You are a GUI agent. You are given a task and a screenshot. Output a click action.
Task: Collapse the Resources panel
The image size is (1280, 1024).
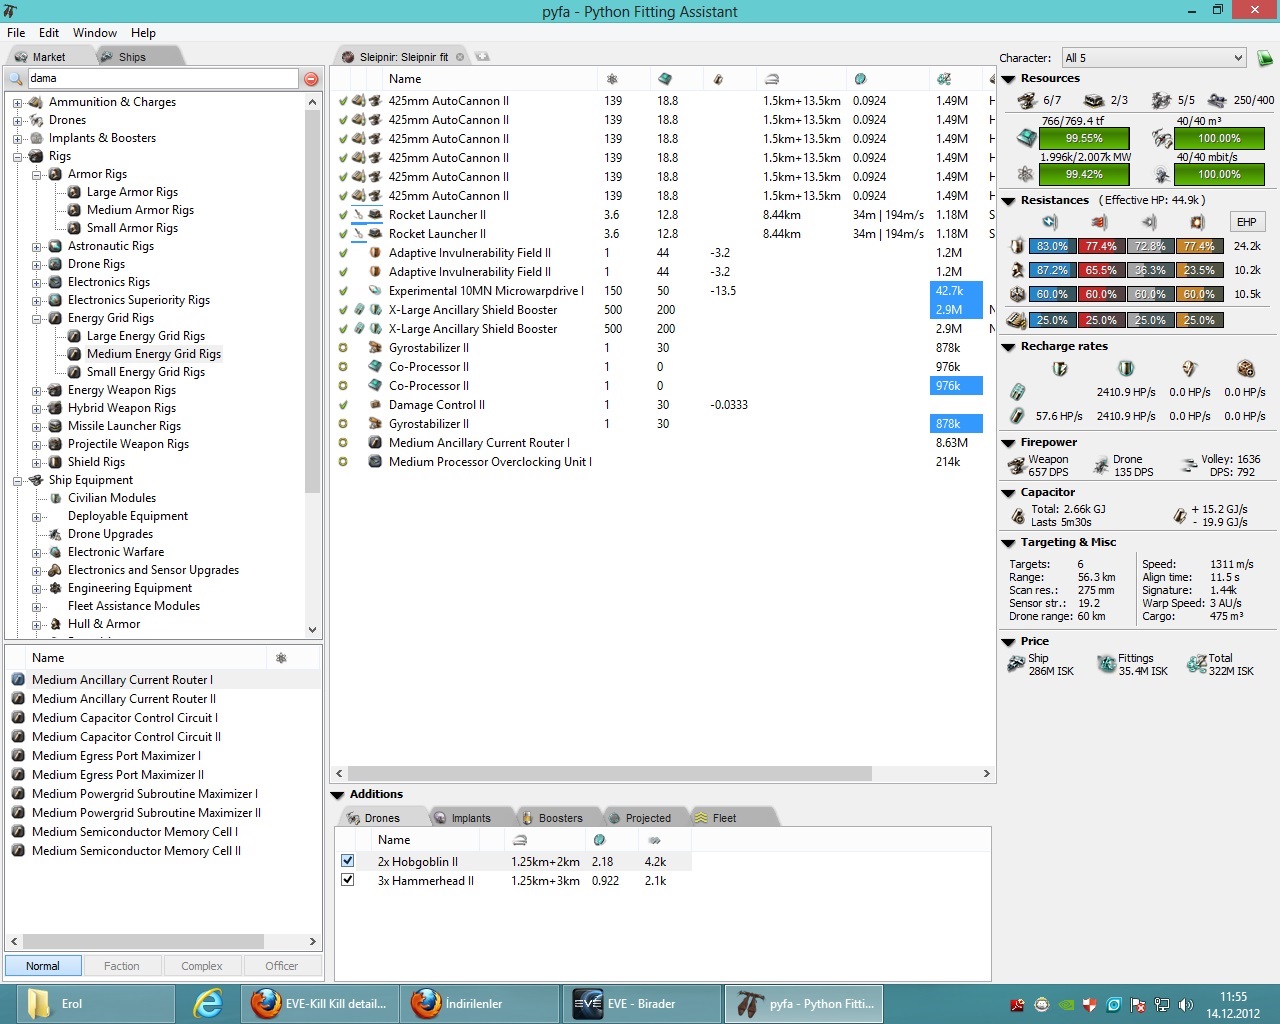(1008, 79)
